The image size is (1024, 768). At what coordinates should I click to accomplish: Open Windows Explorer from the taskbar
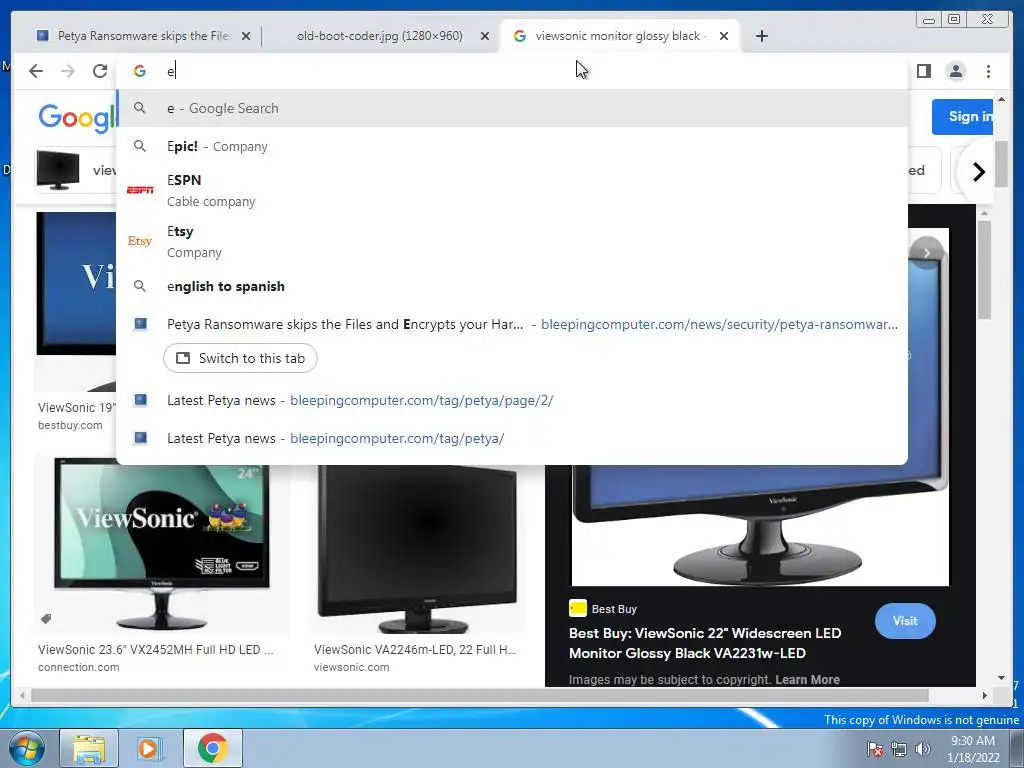89,748
